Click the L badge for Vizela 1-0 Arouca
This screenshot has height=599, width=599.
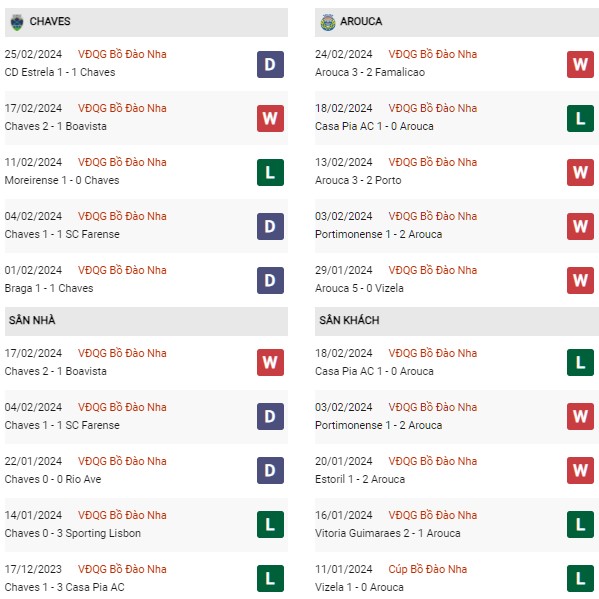point(580,578)
